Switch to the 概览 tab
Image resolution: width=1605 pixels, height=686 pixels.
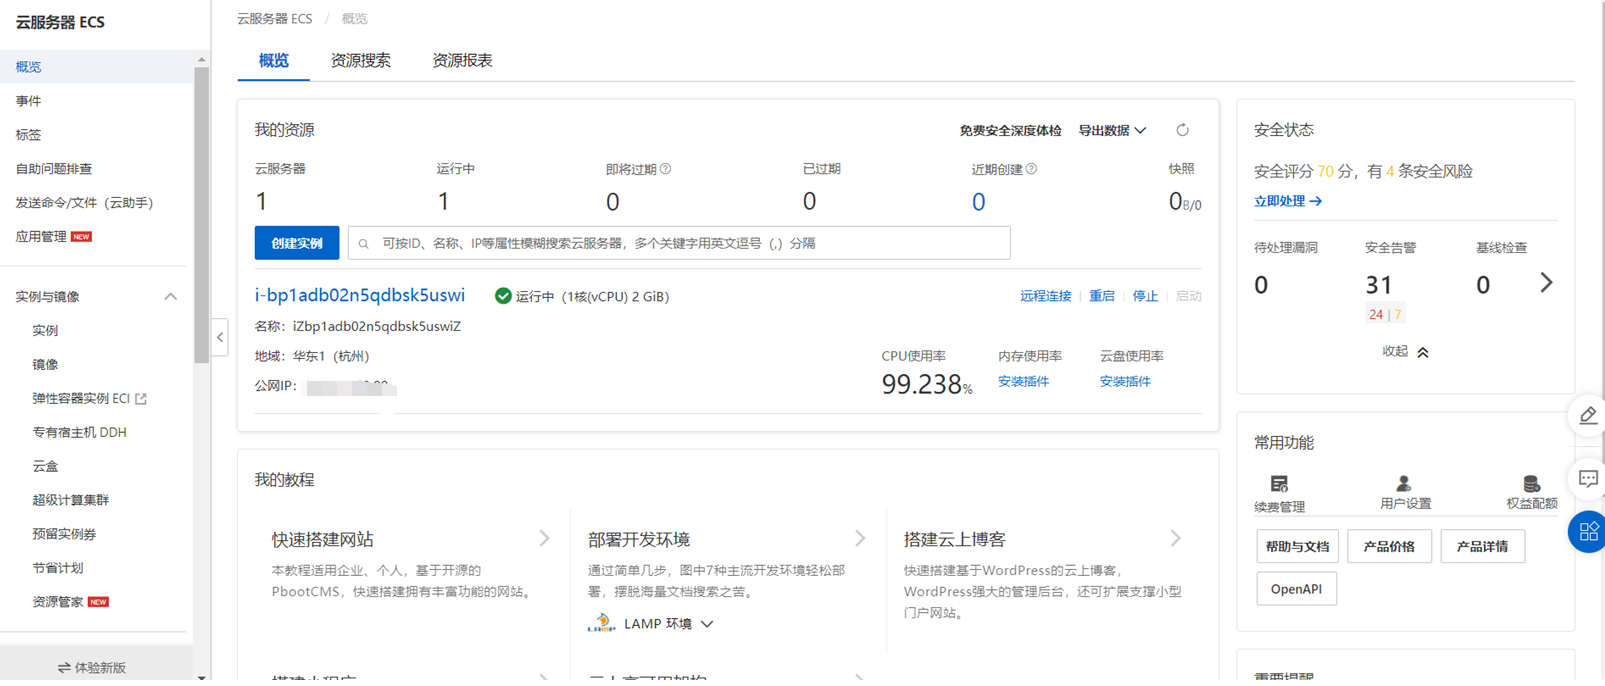[x=274, y=60]
